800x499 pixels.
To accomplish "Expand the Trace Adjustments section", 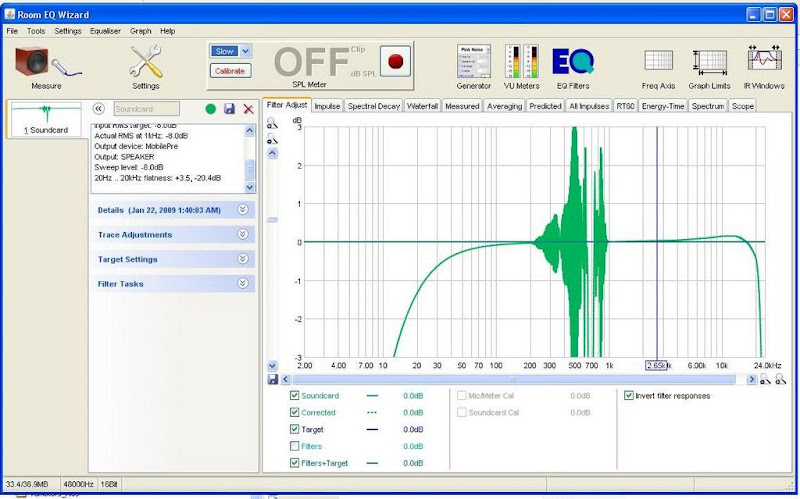I will (x=172, y=235).
